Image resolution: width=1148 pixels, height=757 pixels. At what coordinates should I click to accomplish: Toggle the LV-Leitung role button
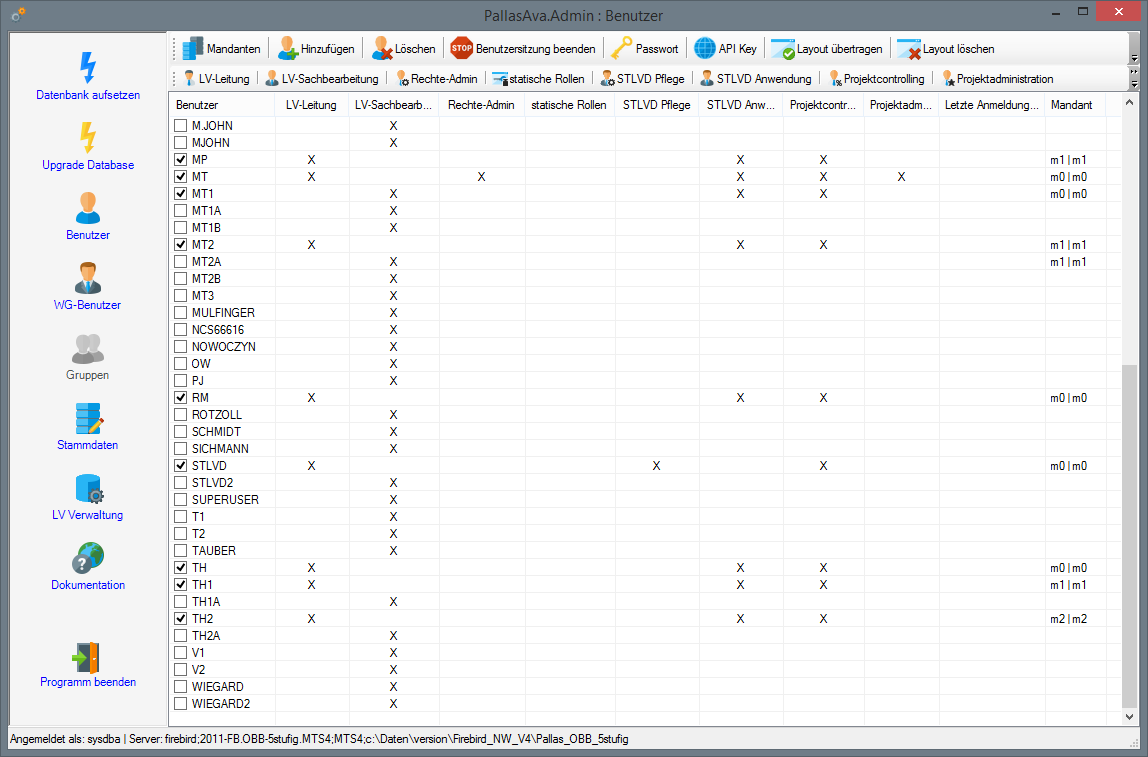(x=216, y=78)
